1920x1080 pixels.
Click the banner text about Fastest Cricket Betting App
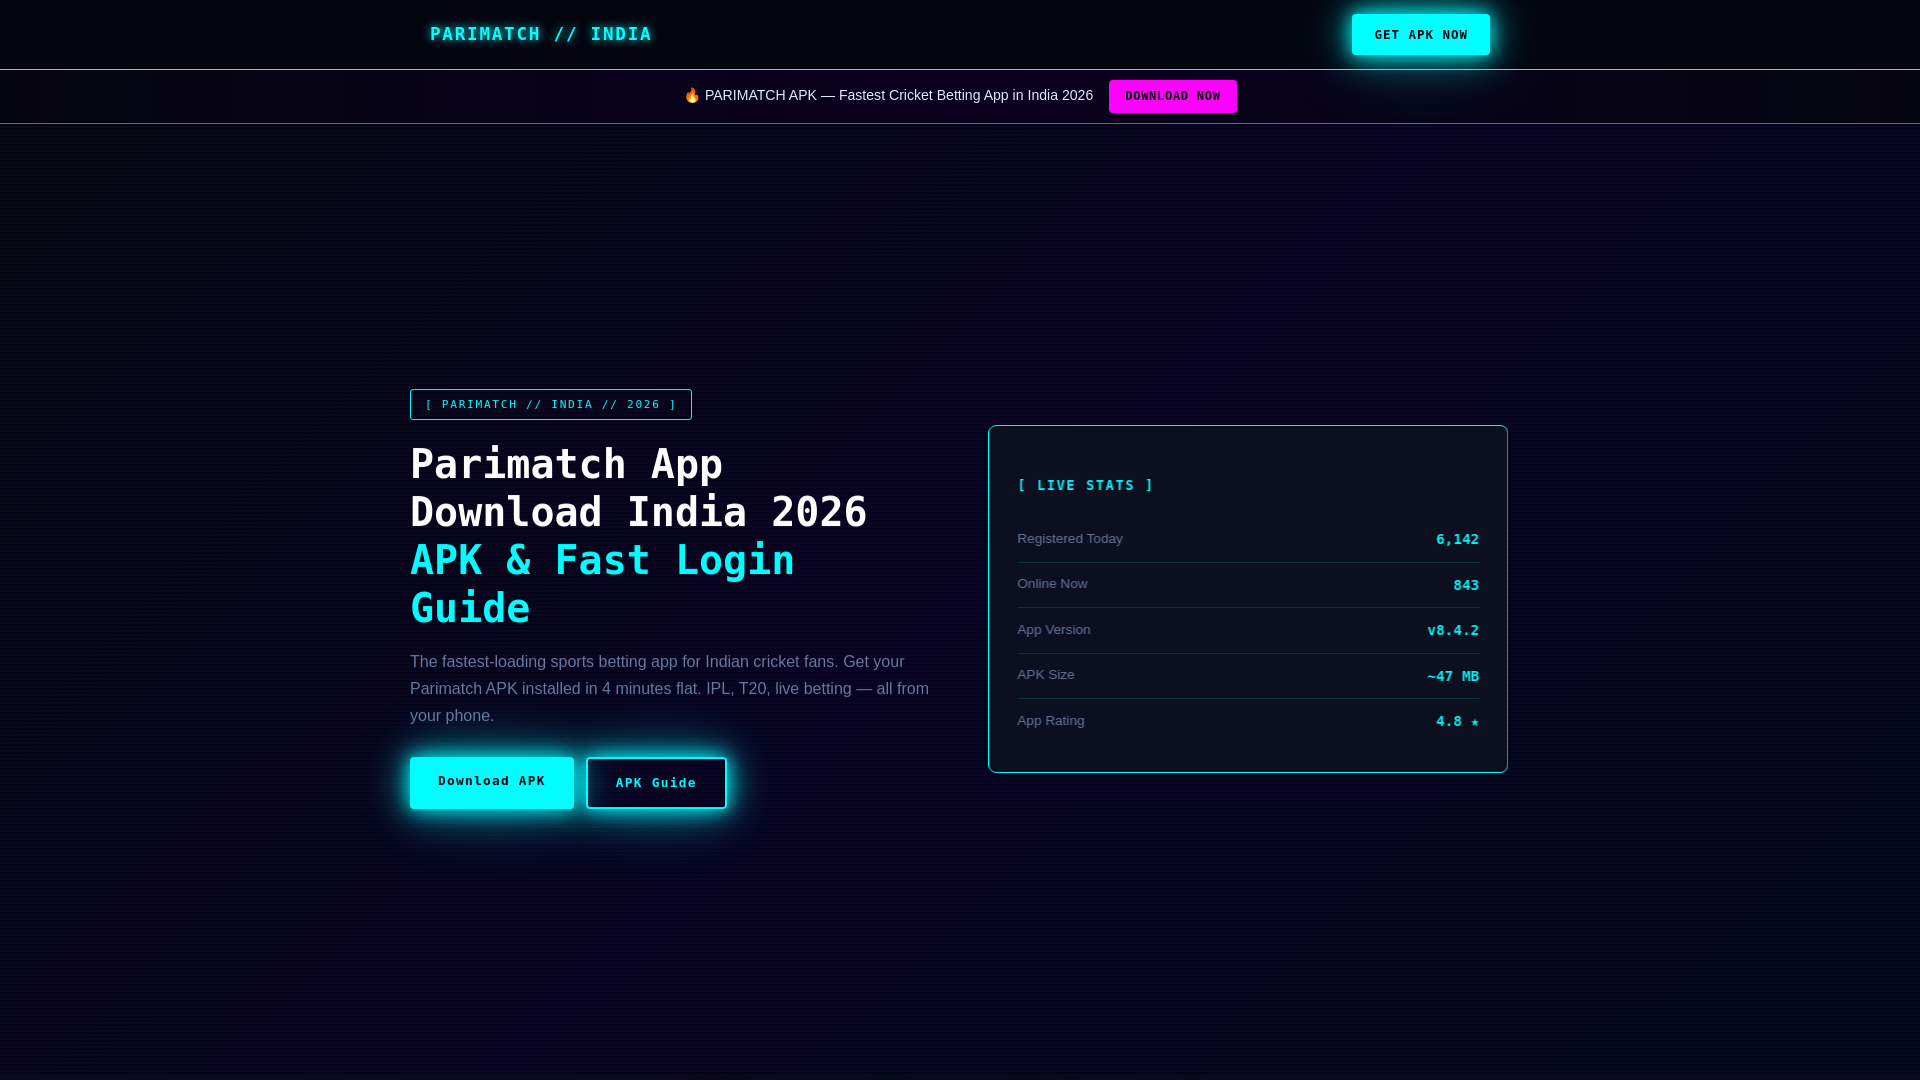tap(898, 96)
